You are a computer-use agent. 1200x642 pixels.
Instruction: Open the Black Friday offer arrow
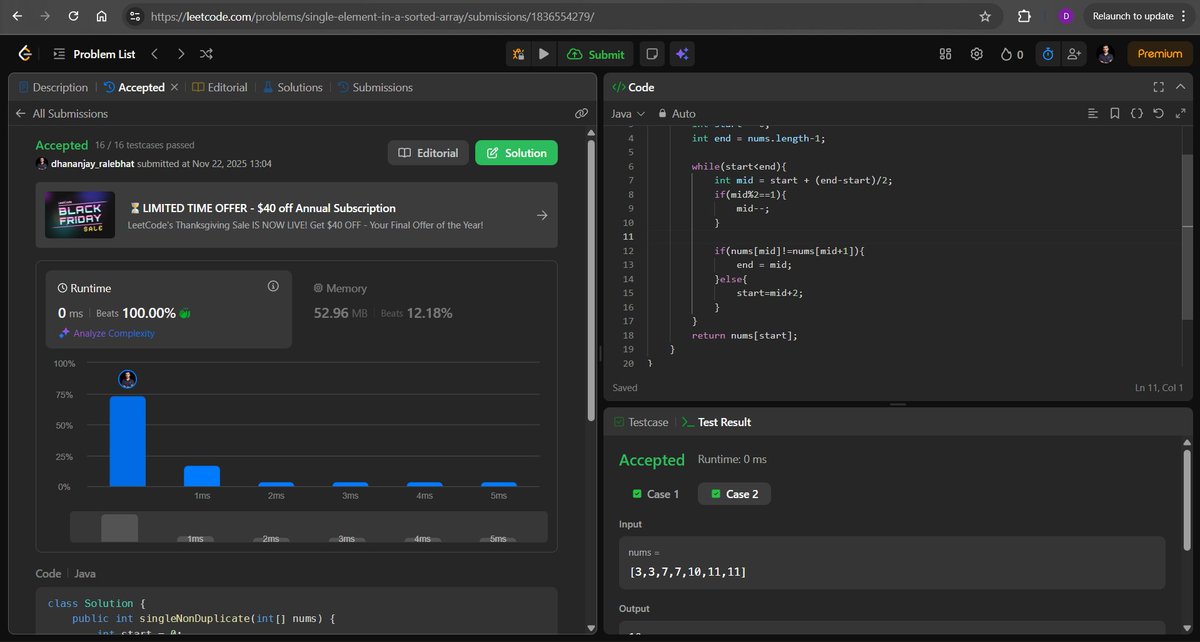pyautogui.click(x=541, y=215)
